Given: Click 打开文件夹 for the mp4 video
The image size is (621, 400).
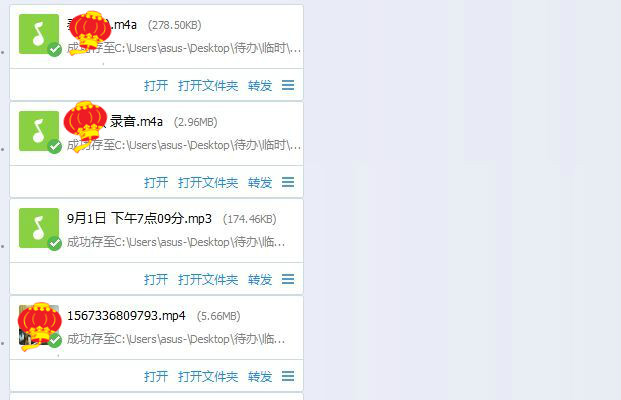Looking at the screenshot, I should 208,377.
